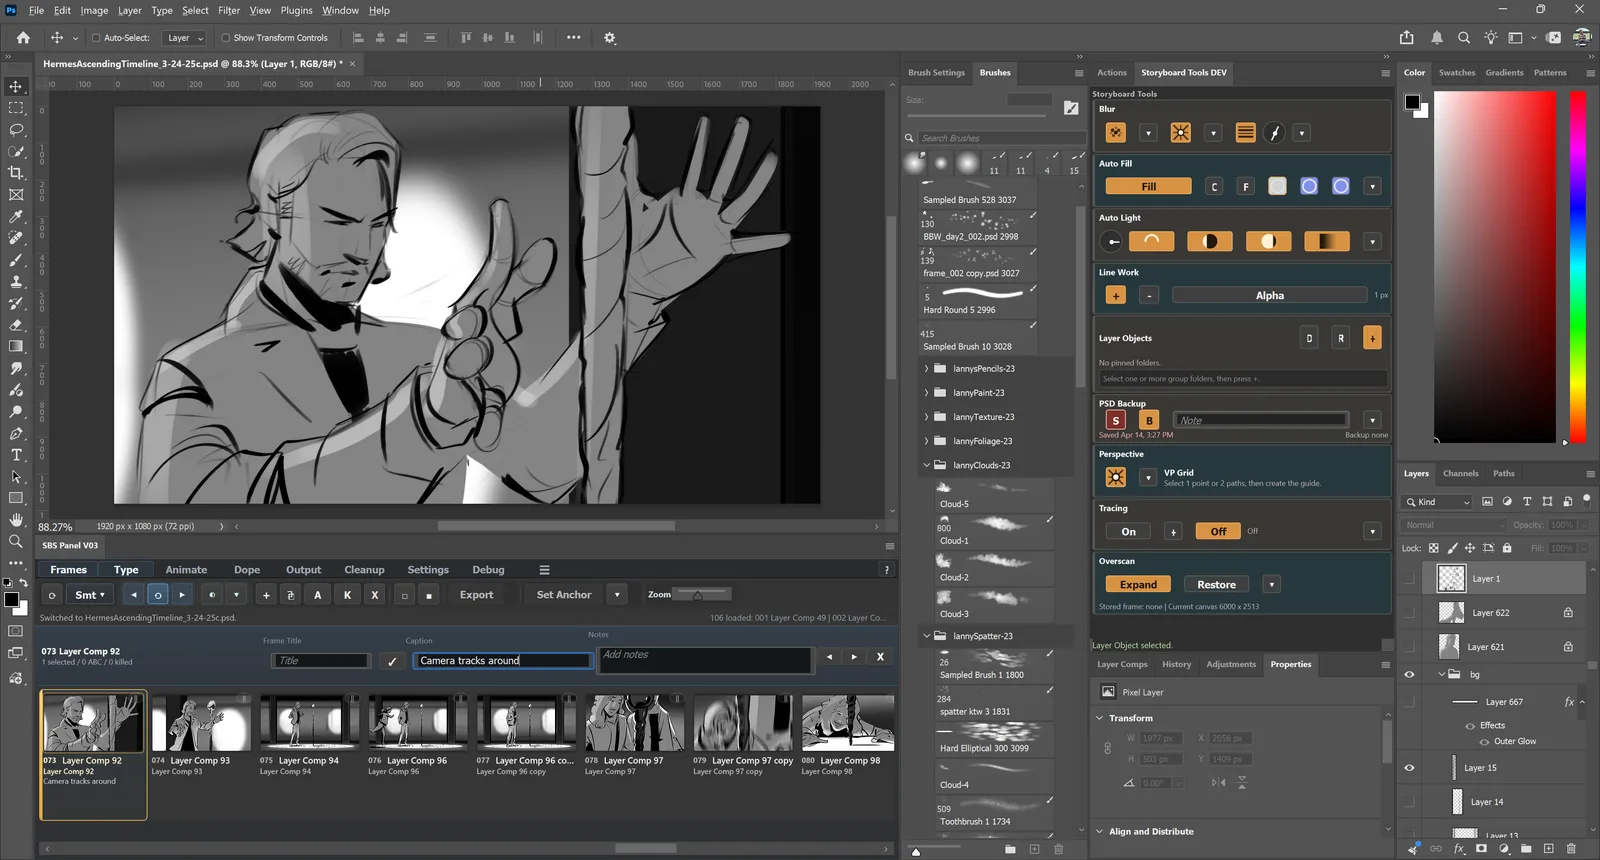Click the Share icon in top bar
The height and width of the screenshot is (860, 1600).
tap(1407, 38)
